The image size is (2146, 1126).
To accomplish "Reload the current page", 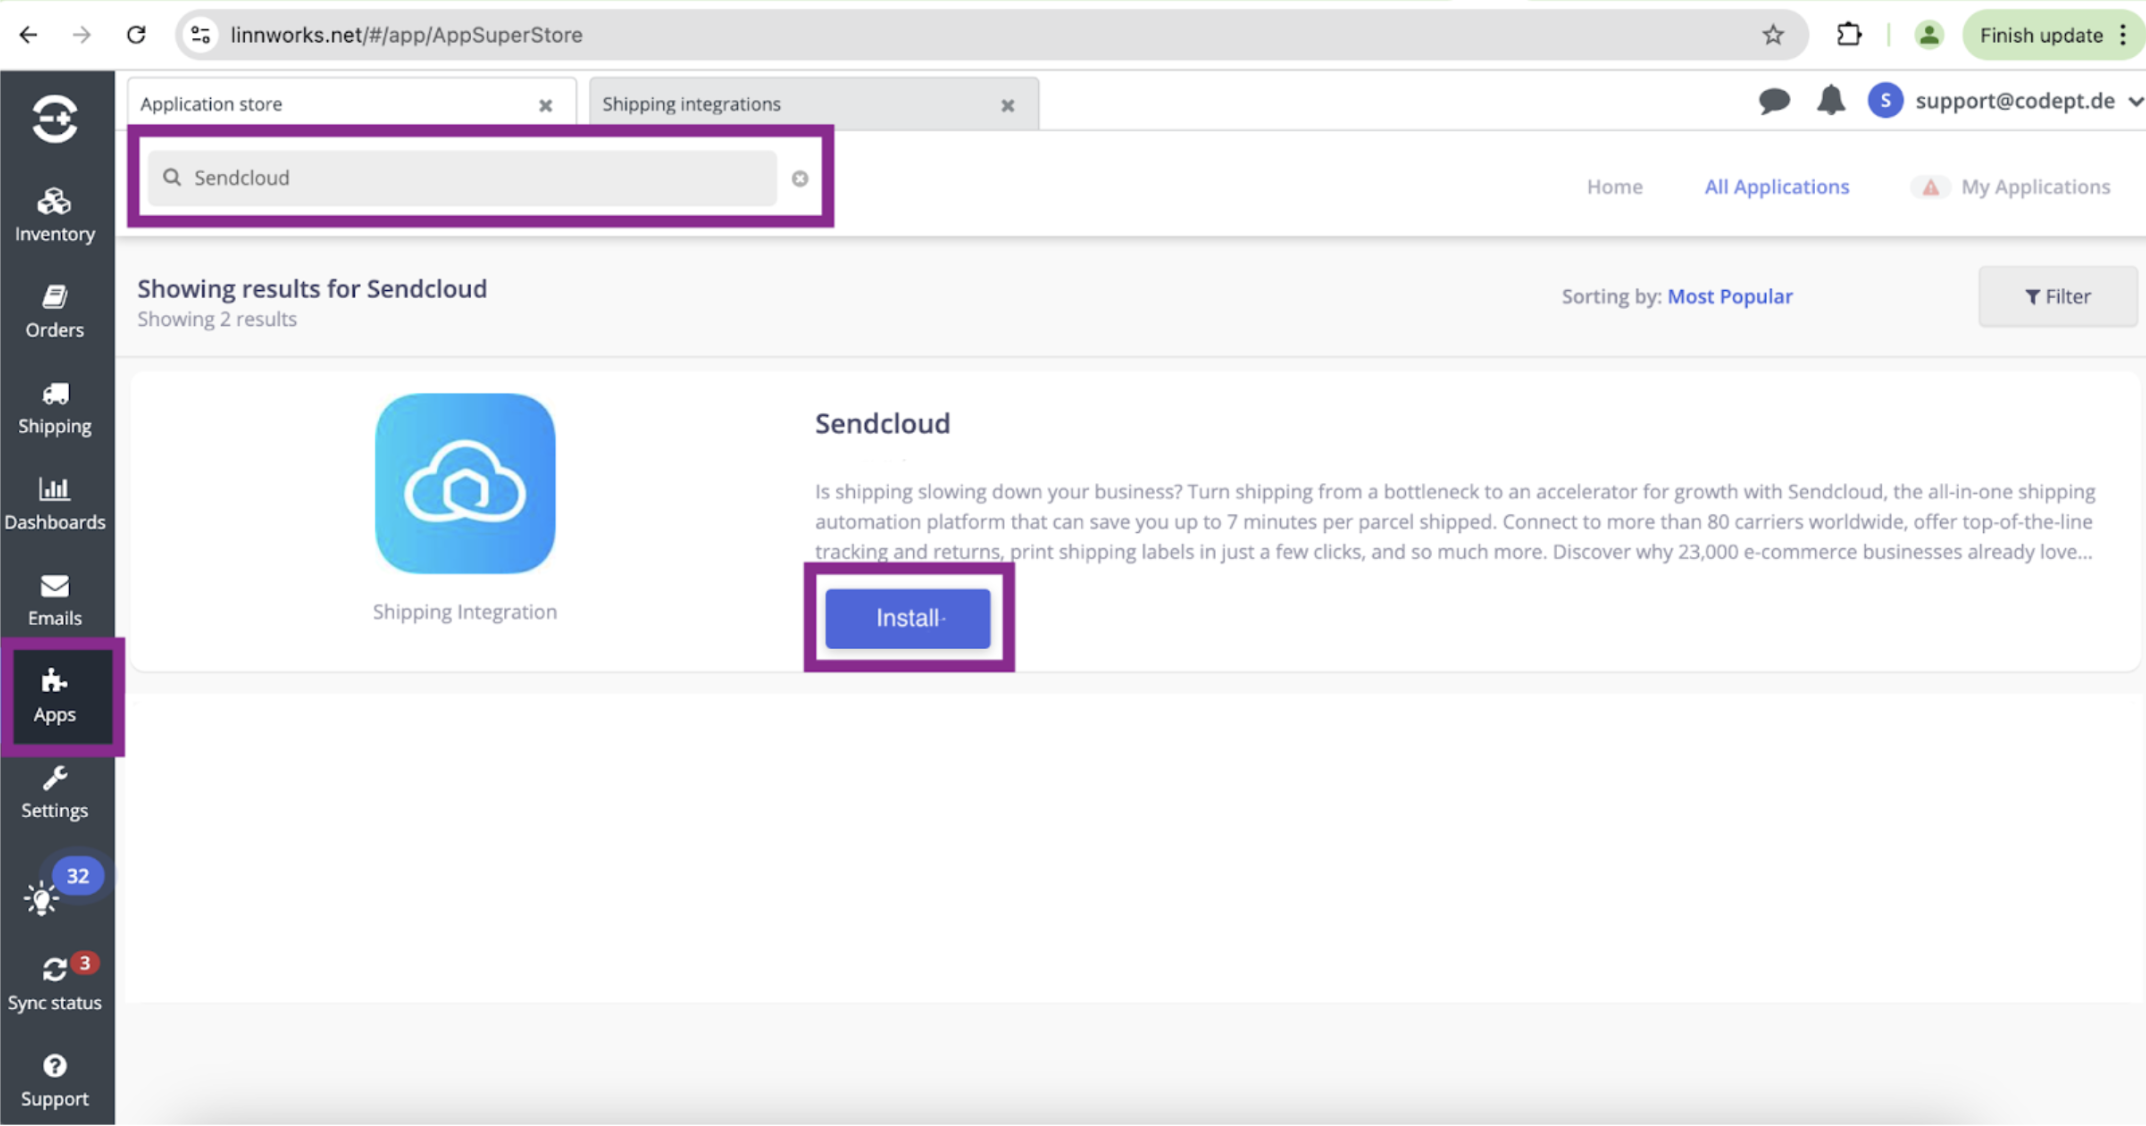I will click(136, 35).
